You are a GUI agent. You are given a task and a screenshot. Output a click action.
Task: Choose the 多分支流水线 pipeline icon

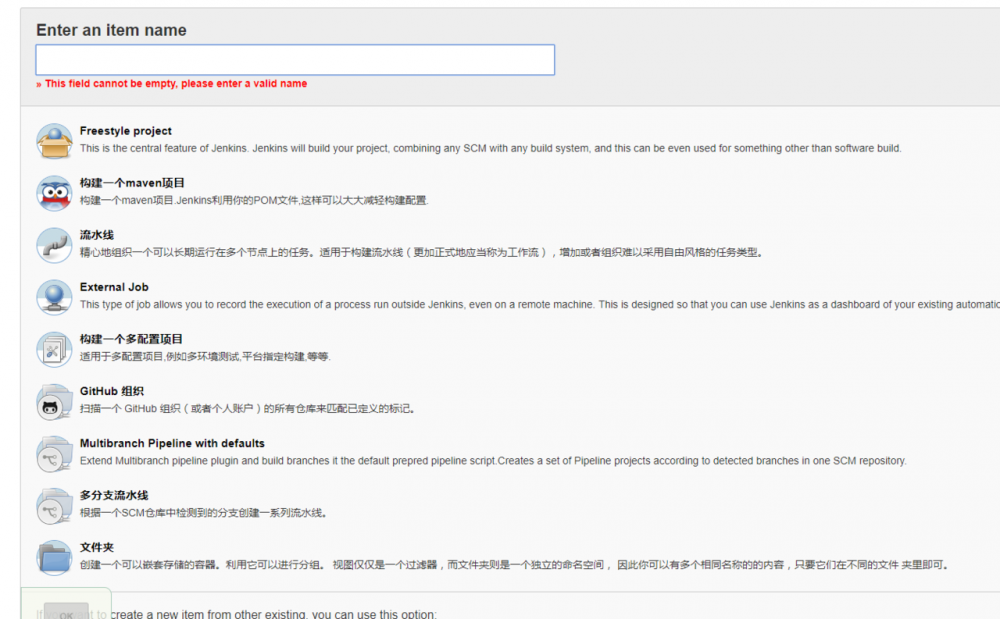54,504
